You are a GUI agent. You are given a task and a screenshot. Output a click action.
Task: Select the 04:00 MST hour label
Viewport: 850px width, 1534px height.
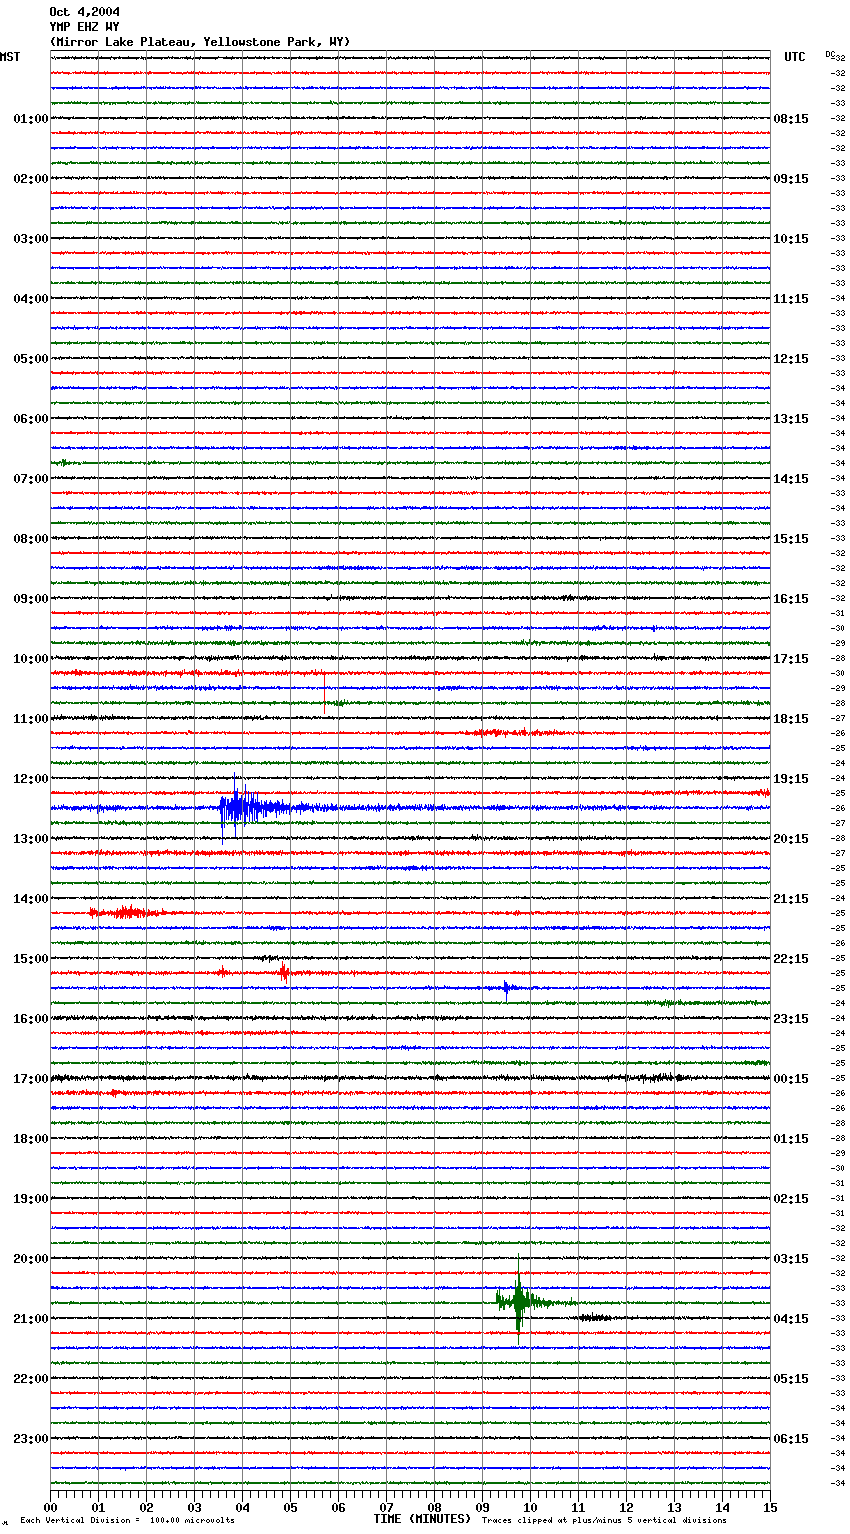coord(31,299)
